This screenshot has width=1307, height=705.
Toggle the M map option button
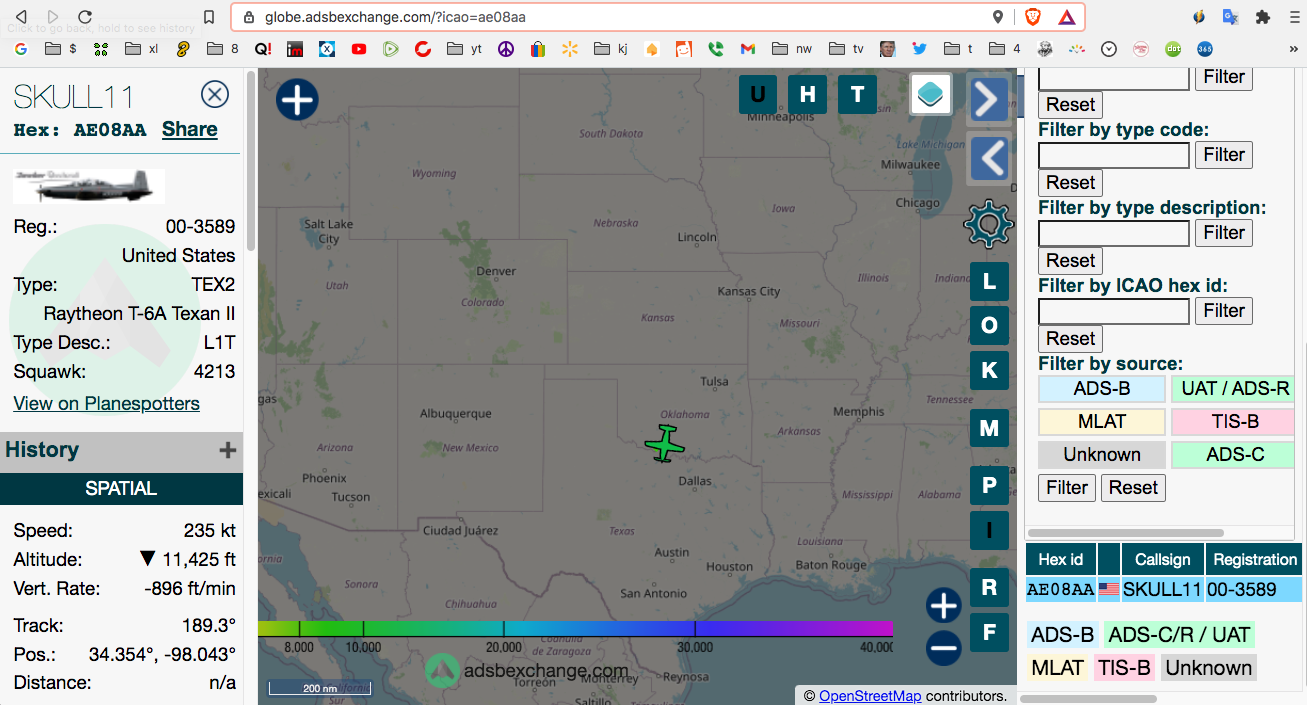tap(989, 429)
